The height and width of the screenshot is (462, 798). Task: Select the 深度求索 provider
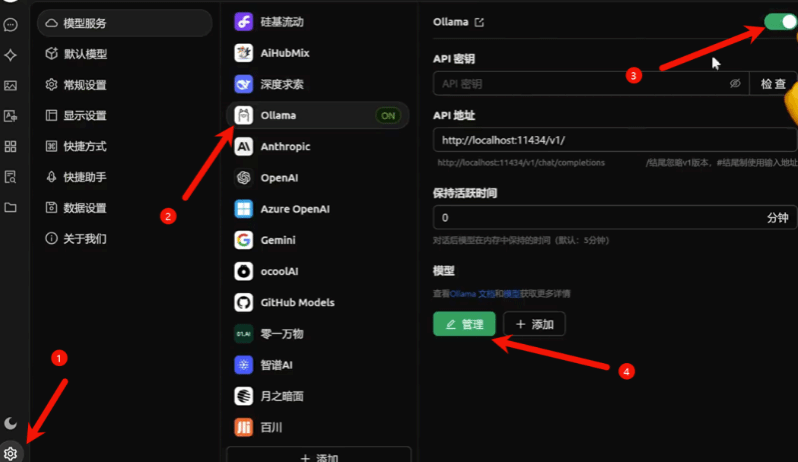tap(318, 84)
